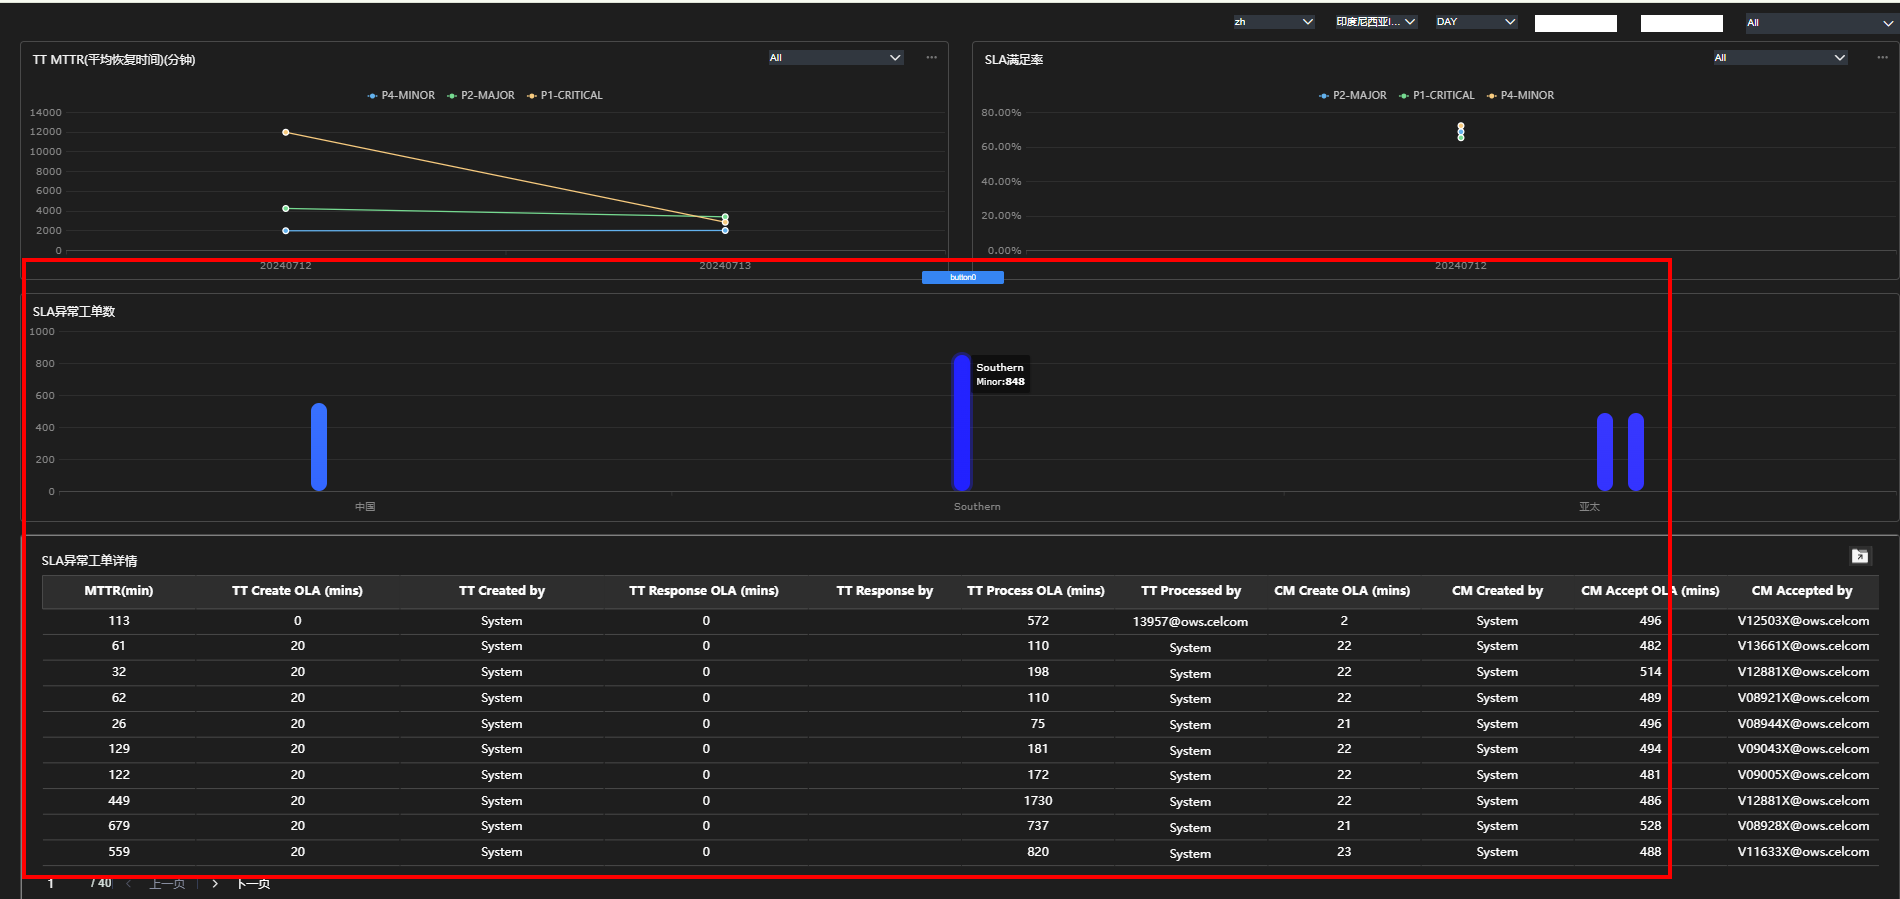This screenshot has height=899, width=1900.
Task: Click the TT Process OLA value 820
Action: point(1038,852)
